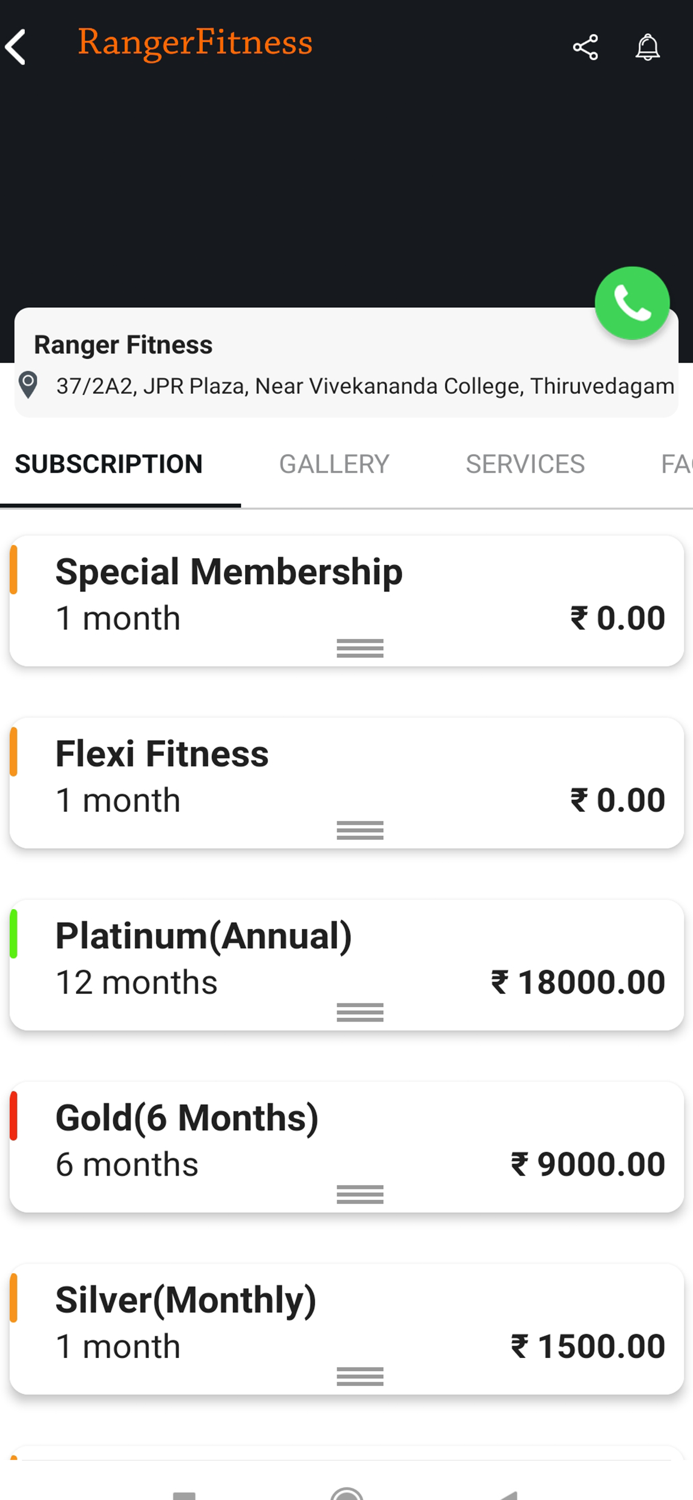
Task: Open the partially visible FAQ tab
Action: 677,464
